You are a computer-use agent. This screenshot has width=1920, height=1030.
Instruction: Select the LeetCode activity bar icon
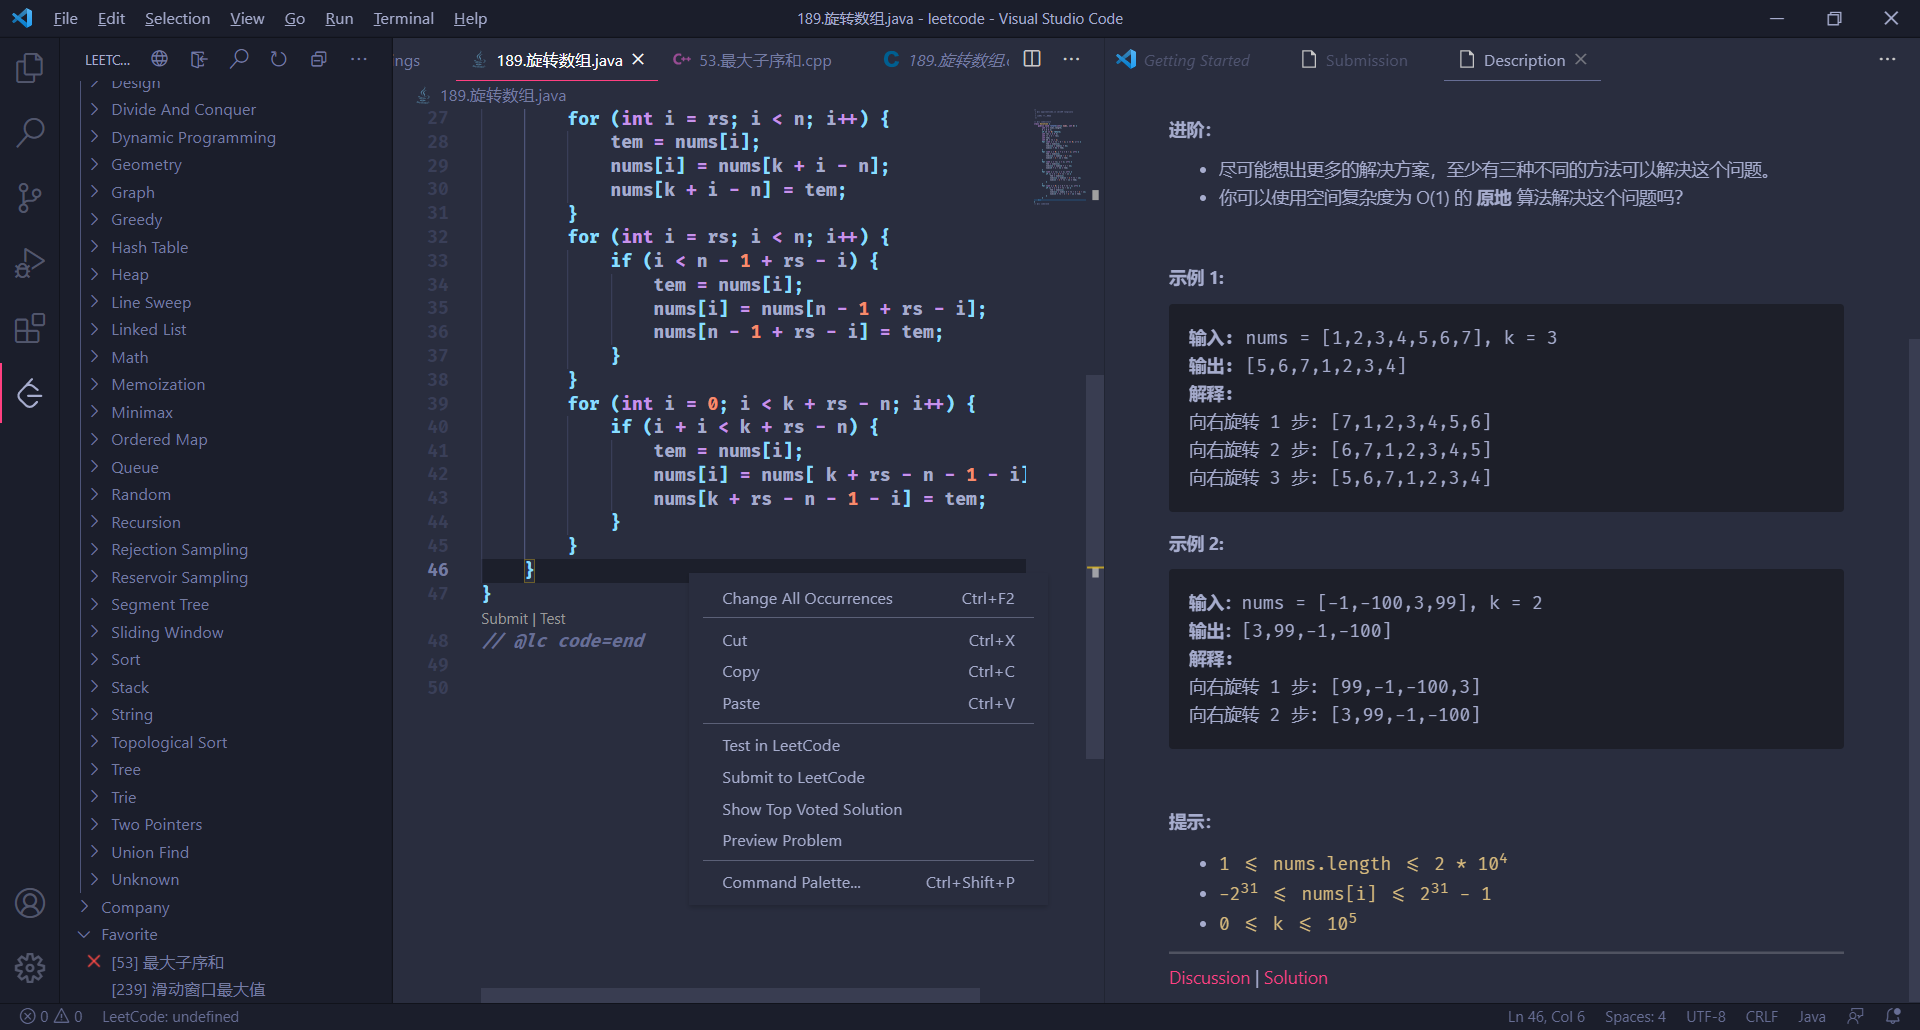pos(30,394)
